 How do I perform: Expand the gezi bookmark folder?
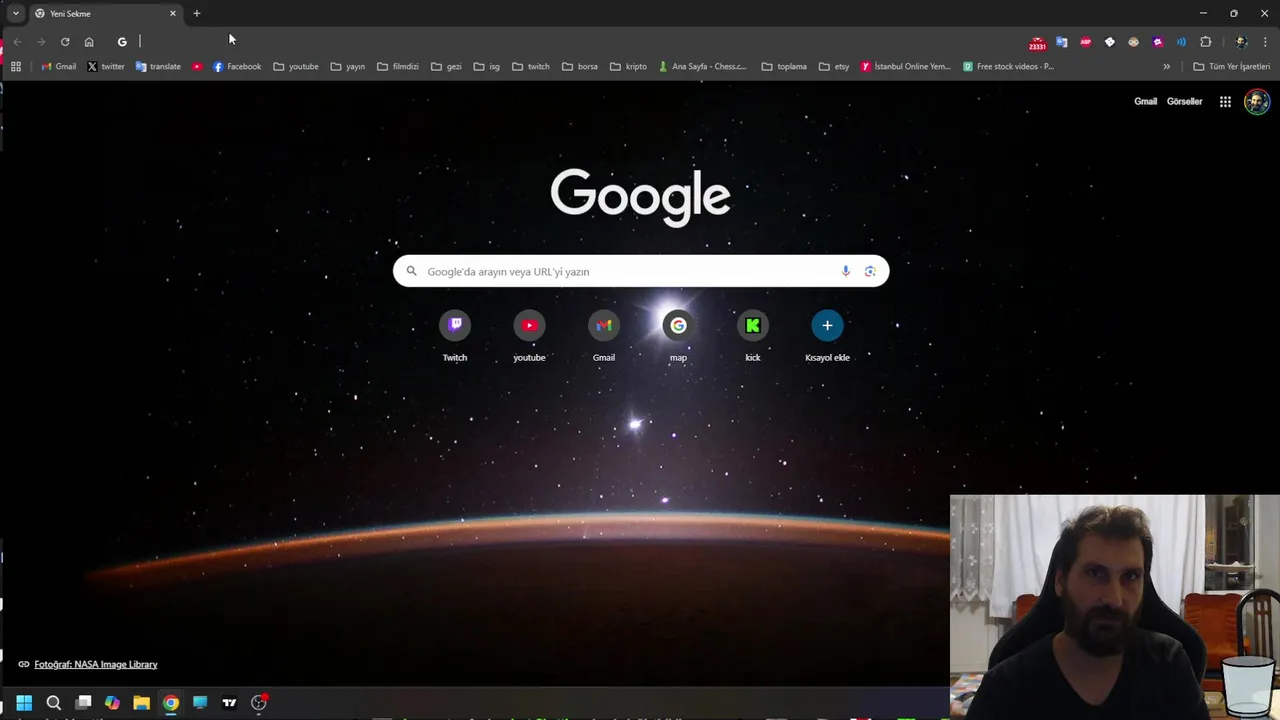446,67
